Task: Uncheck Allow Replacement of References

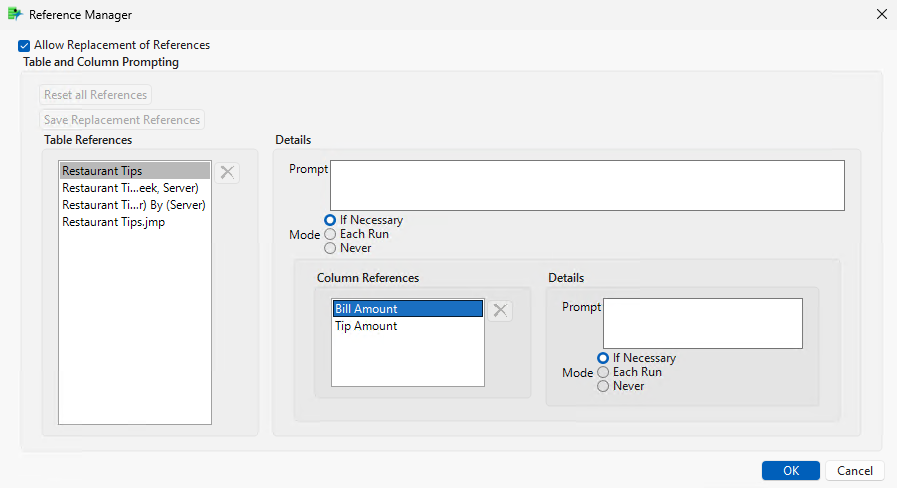Action: (x=24, y=46)
